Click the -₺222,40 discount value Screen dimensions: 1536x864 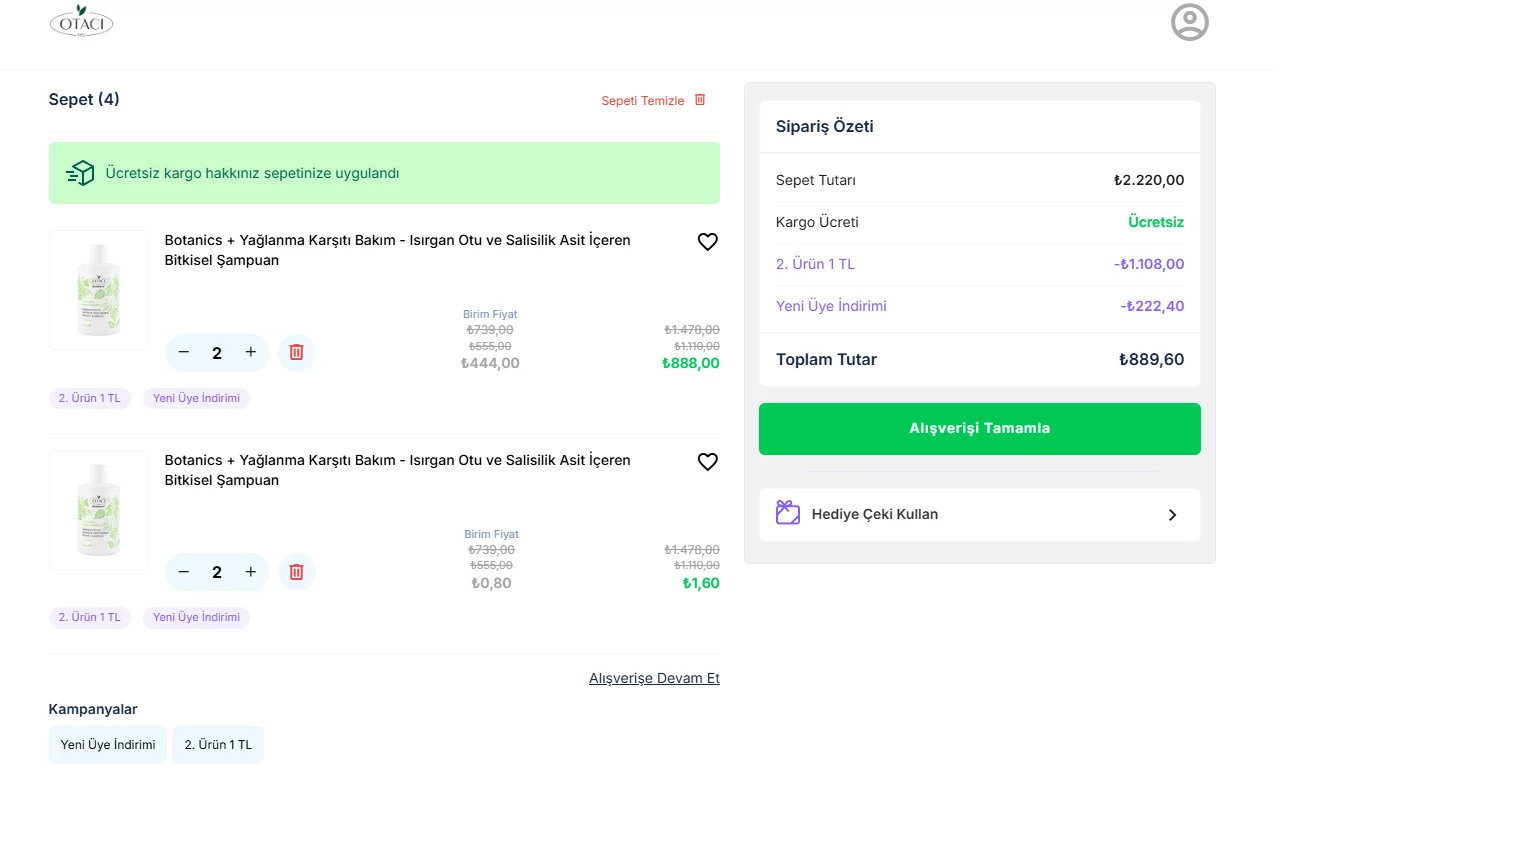(x=1152, y=306)
